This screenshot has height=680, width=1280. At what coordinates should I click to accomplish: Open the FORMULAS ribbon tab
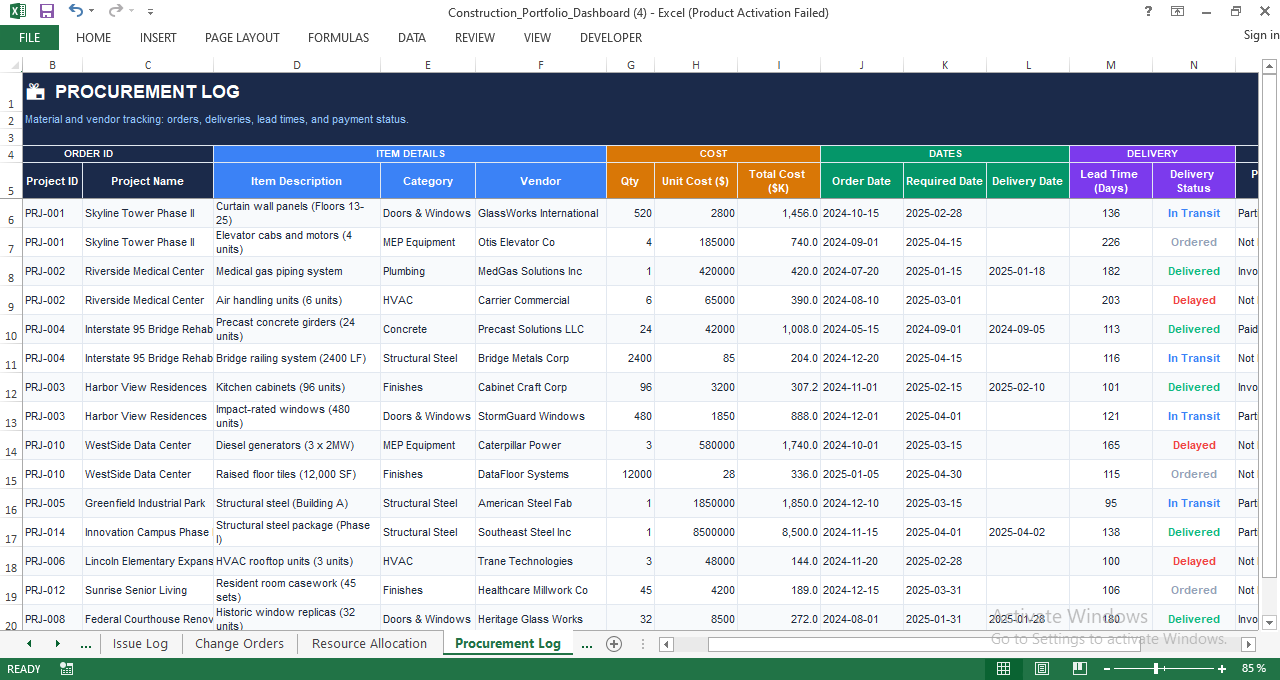(338, 38)
